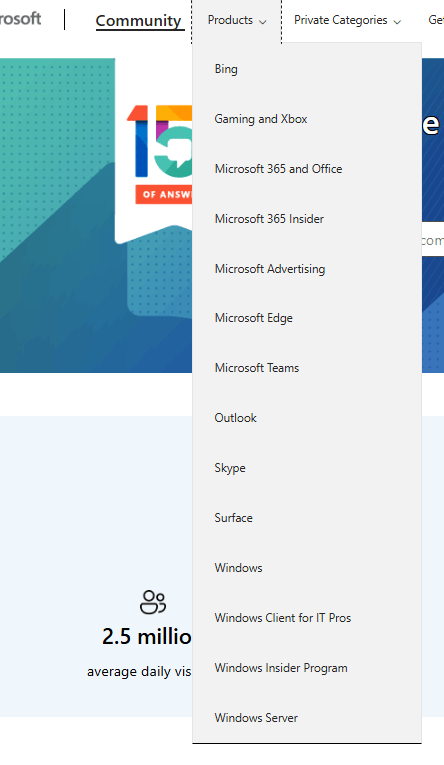Screen dimensions: 444x765
Task: Choose Skype from the dropdown list
Action: tap(307, 468)
